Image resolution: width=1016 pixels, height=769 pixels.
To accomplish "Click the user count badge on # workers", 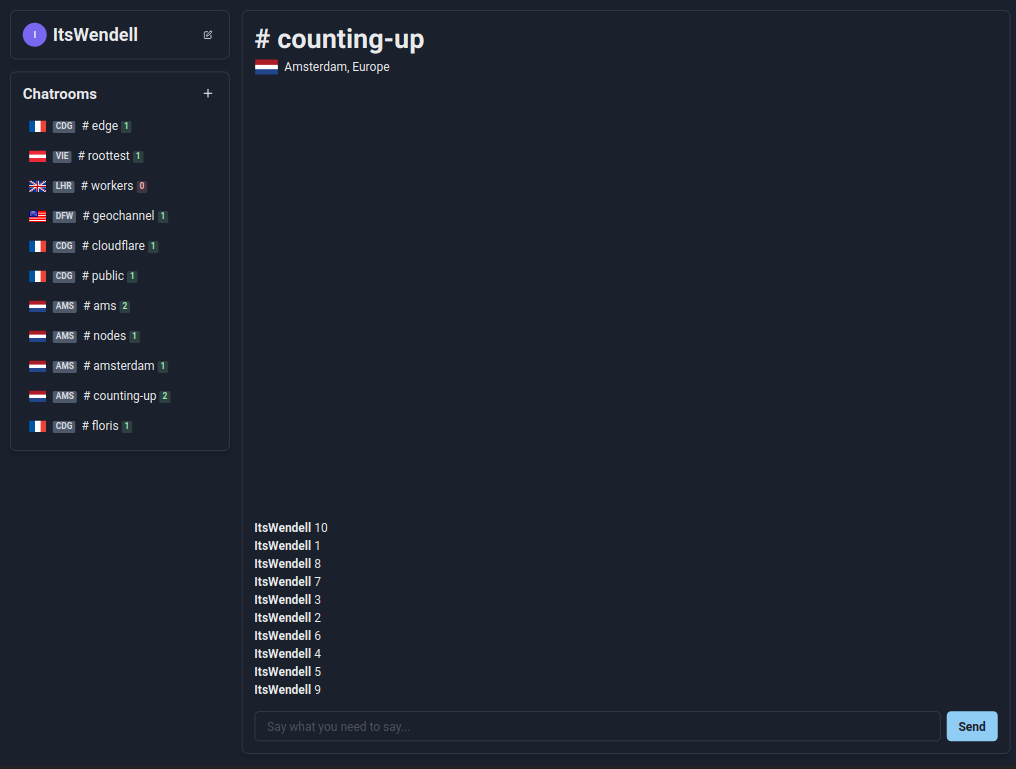I will [x=142, y=187].
